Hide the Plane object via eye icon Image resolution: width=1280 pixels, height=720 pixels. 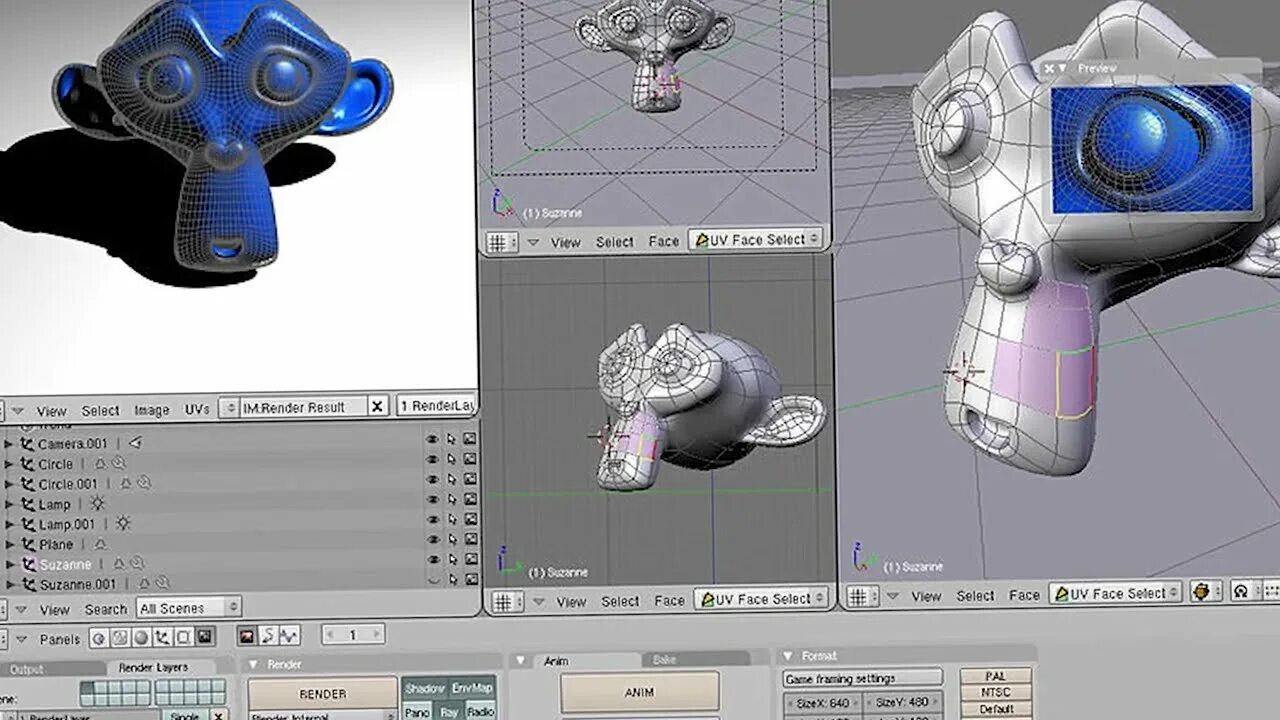(x=433, y=539)
